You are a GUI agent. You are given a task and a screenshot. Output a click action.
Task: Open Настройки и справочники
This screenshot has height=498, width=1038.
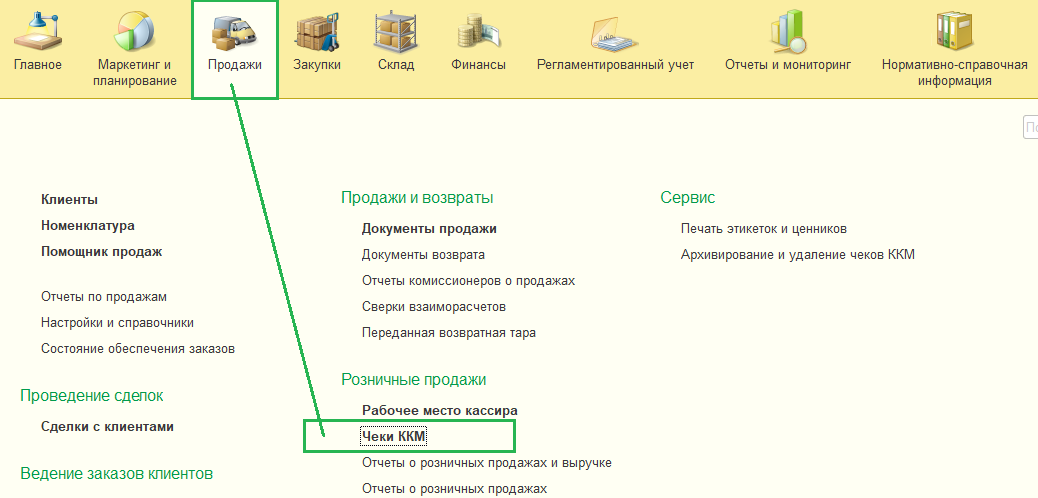click(x=117, y=323)
